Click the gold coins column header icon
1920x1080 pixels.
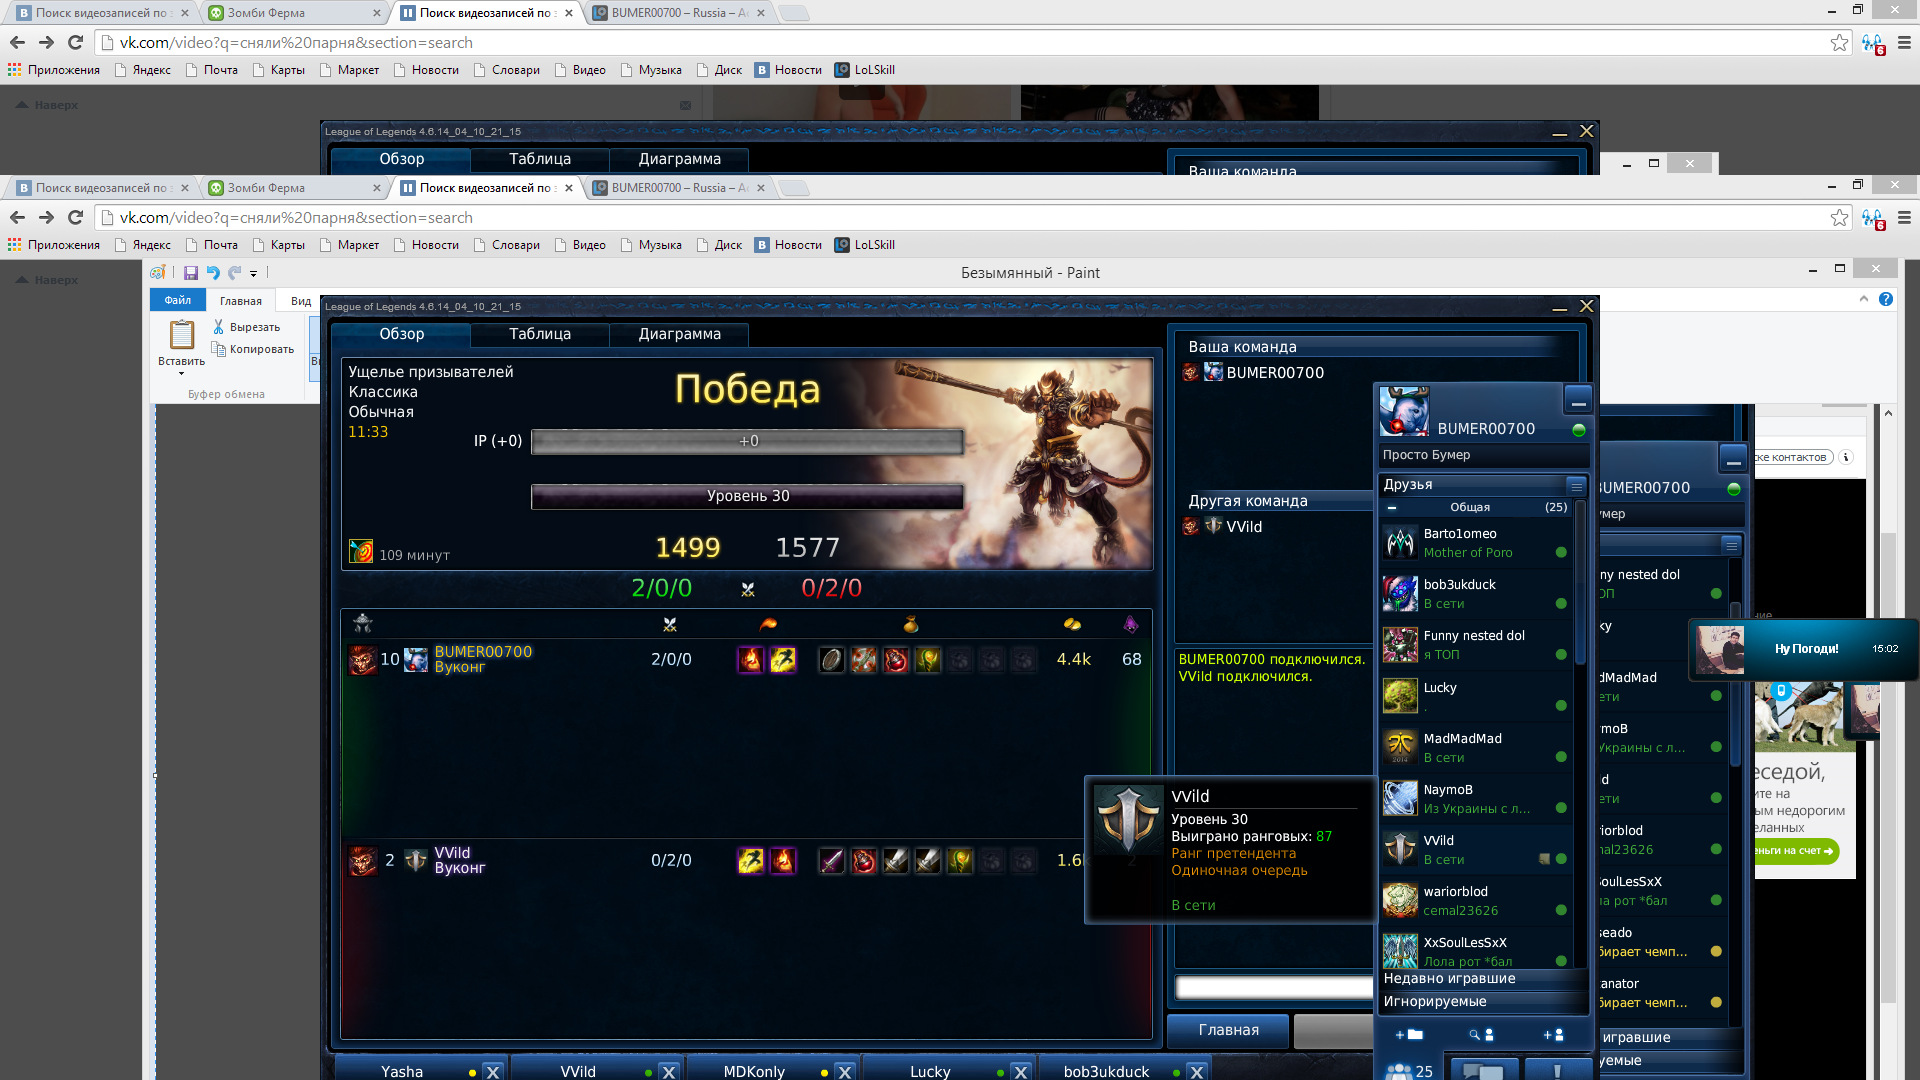(1072, 625)
